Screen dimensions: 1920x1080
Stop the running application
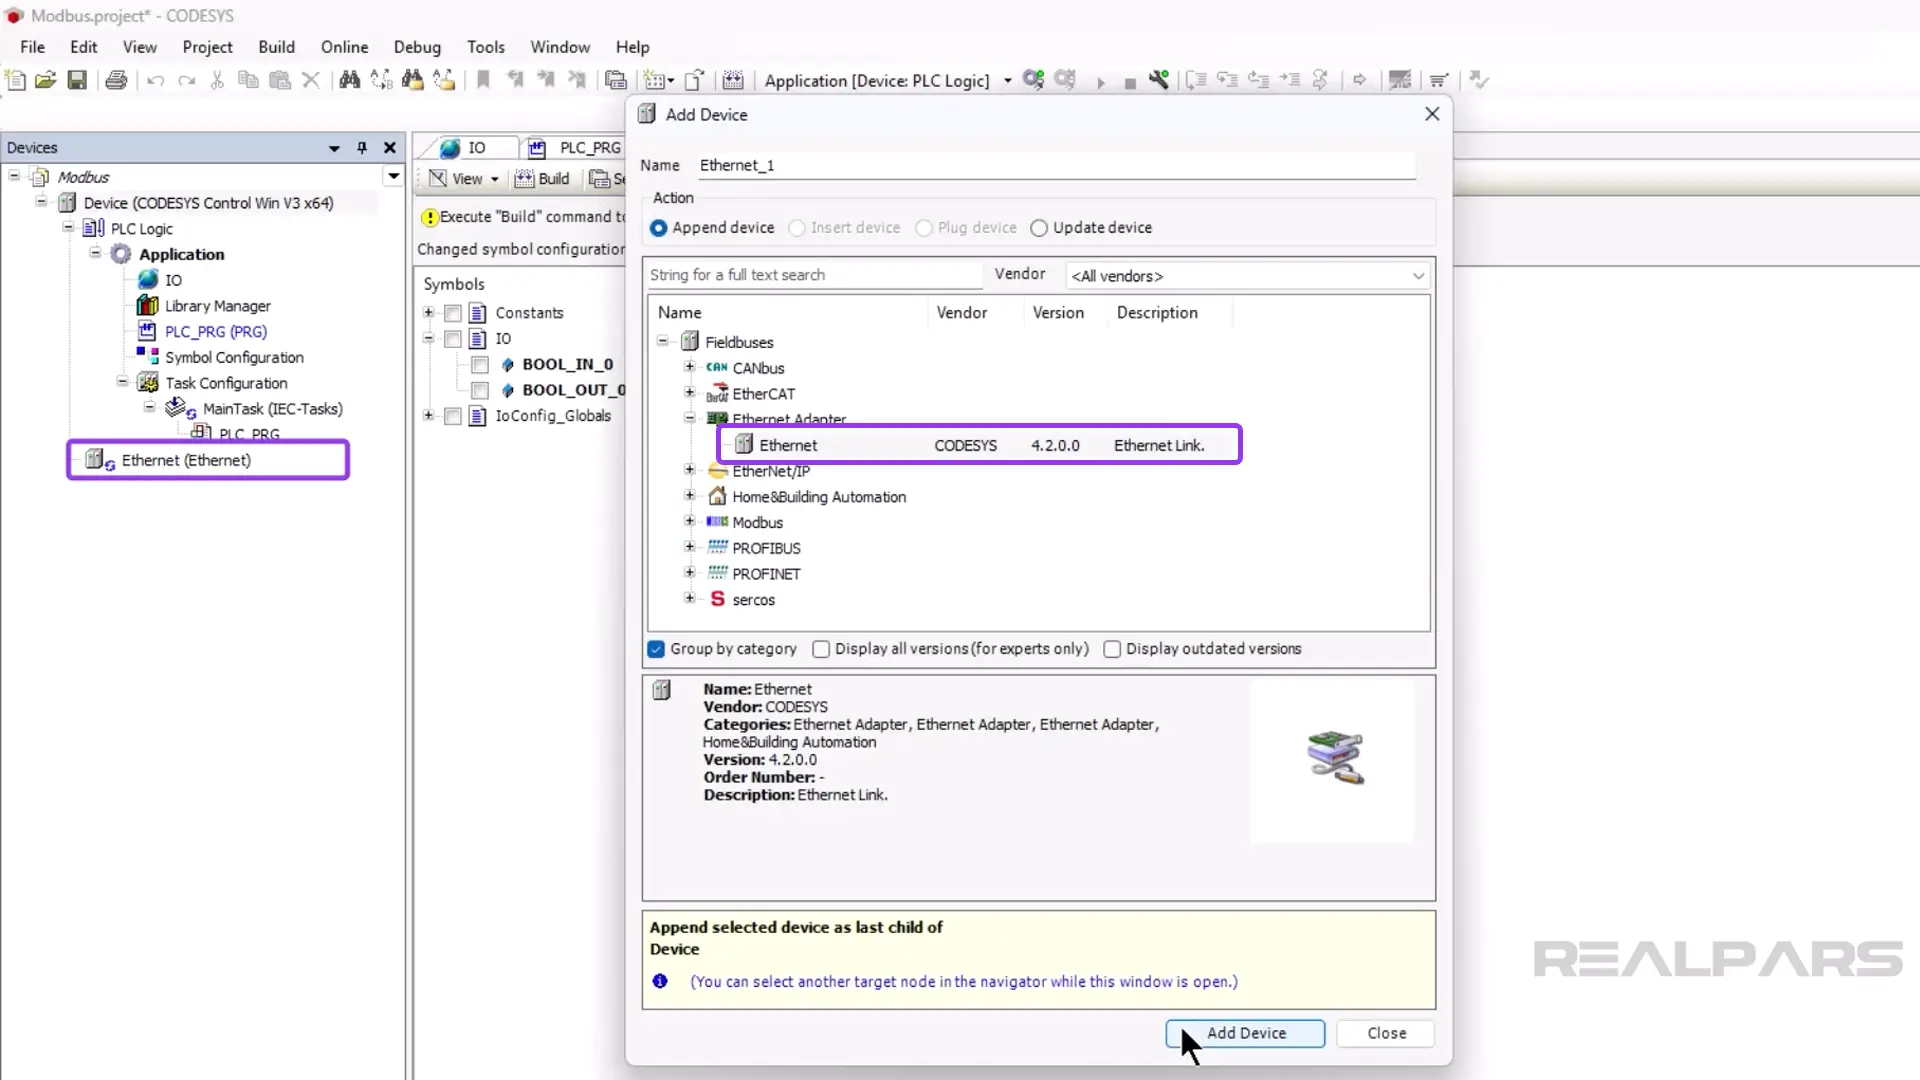1130,80
